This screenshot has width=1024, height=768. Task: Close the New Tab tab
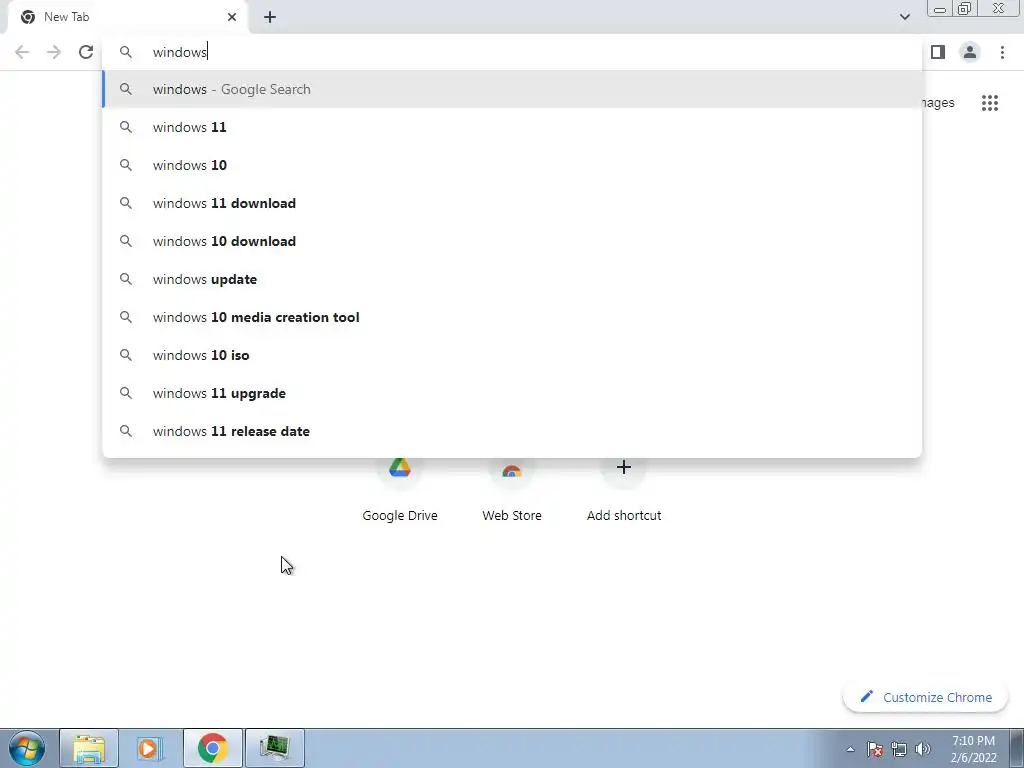pos(232,17)
